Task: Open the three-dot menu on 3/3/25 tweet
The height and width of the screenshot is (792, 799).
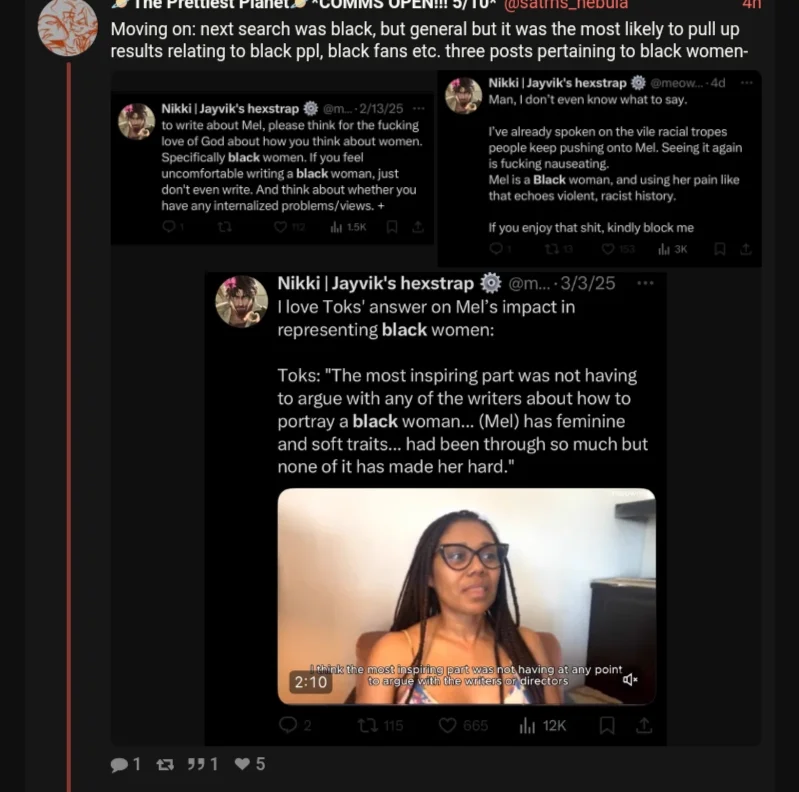Action: coord(645,283)
